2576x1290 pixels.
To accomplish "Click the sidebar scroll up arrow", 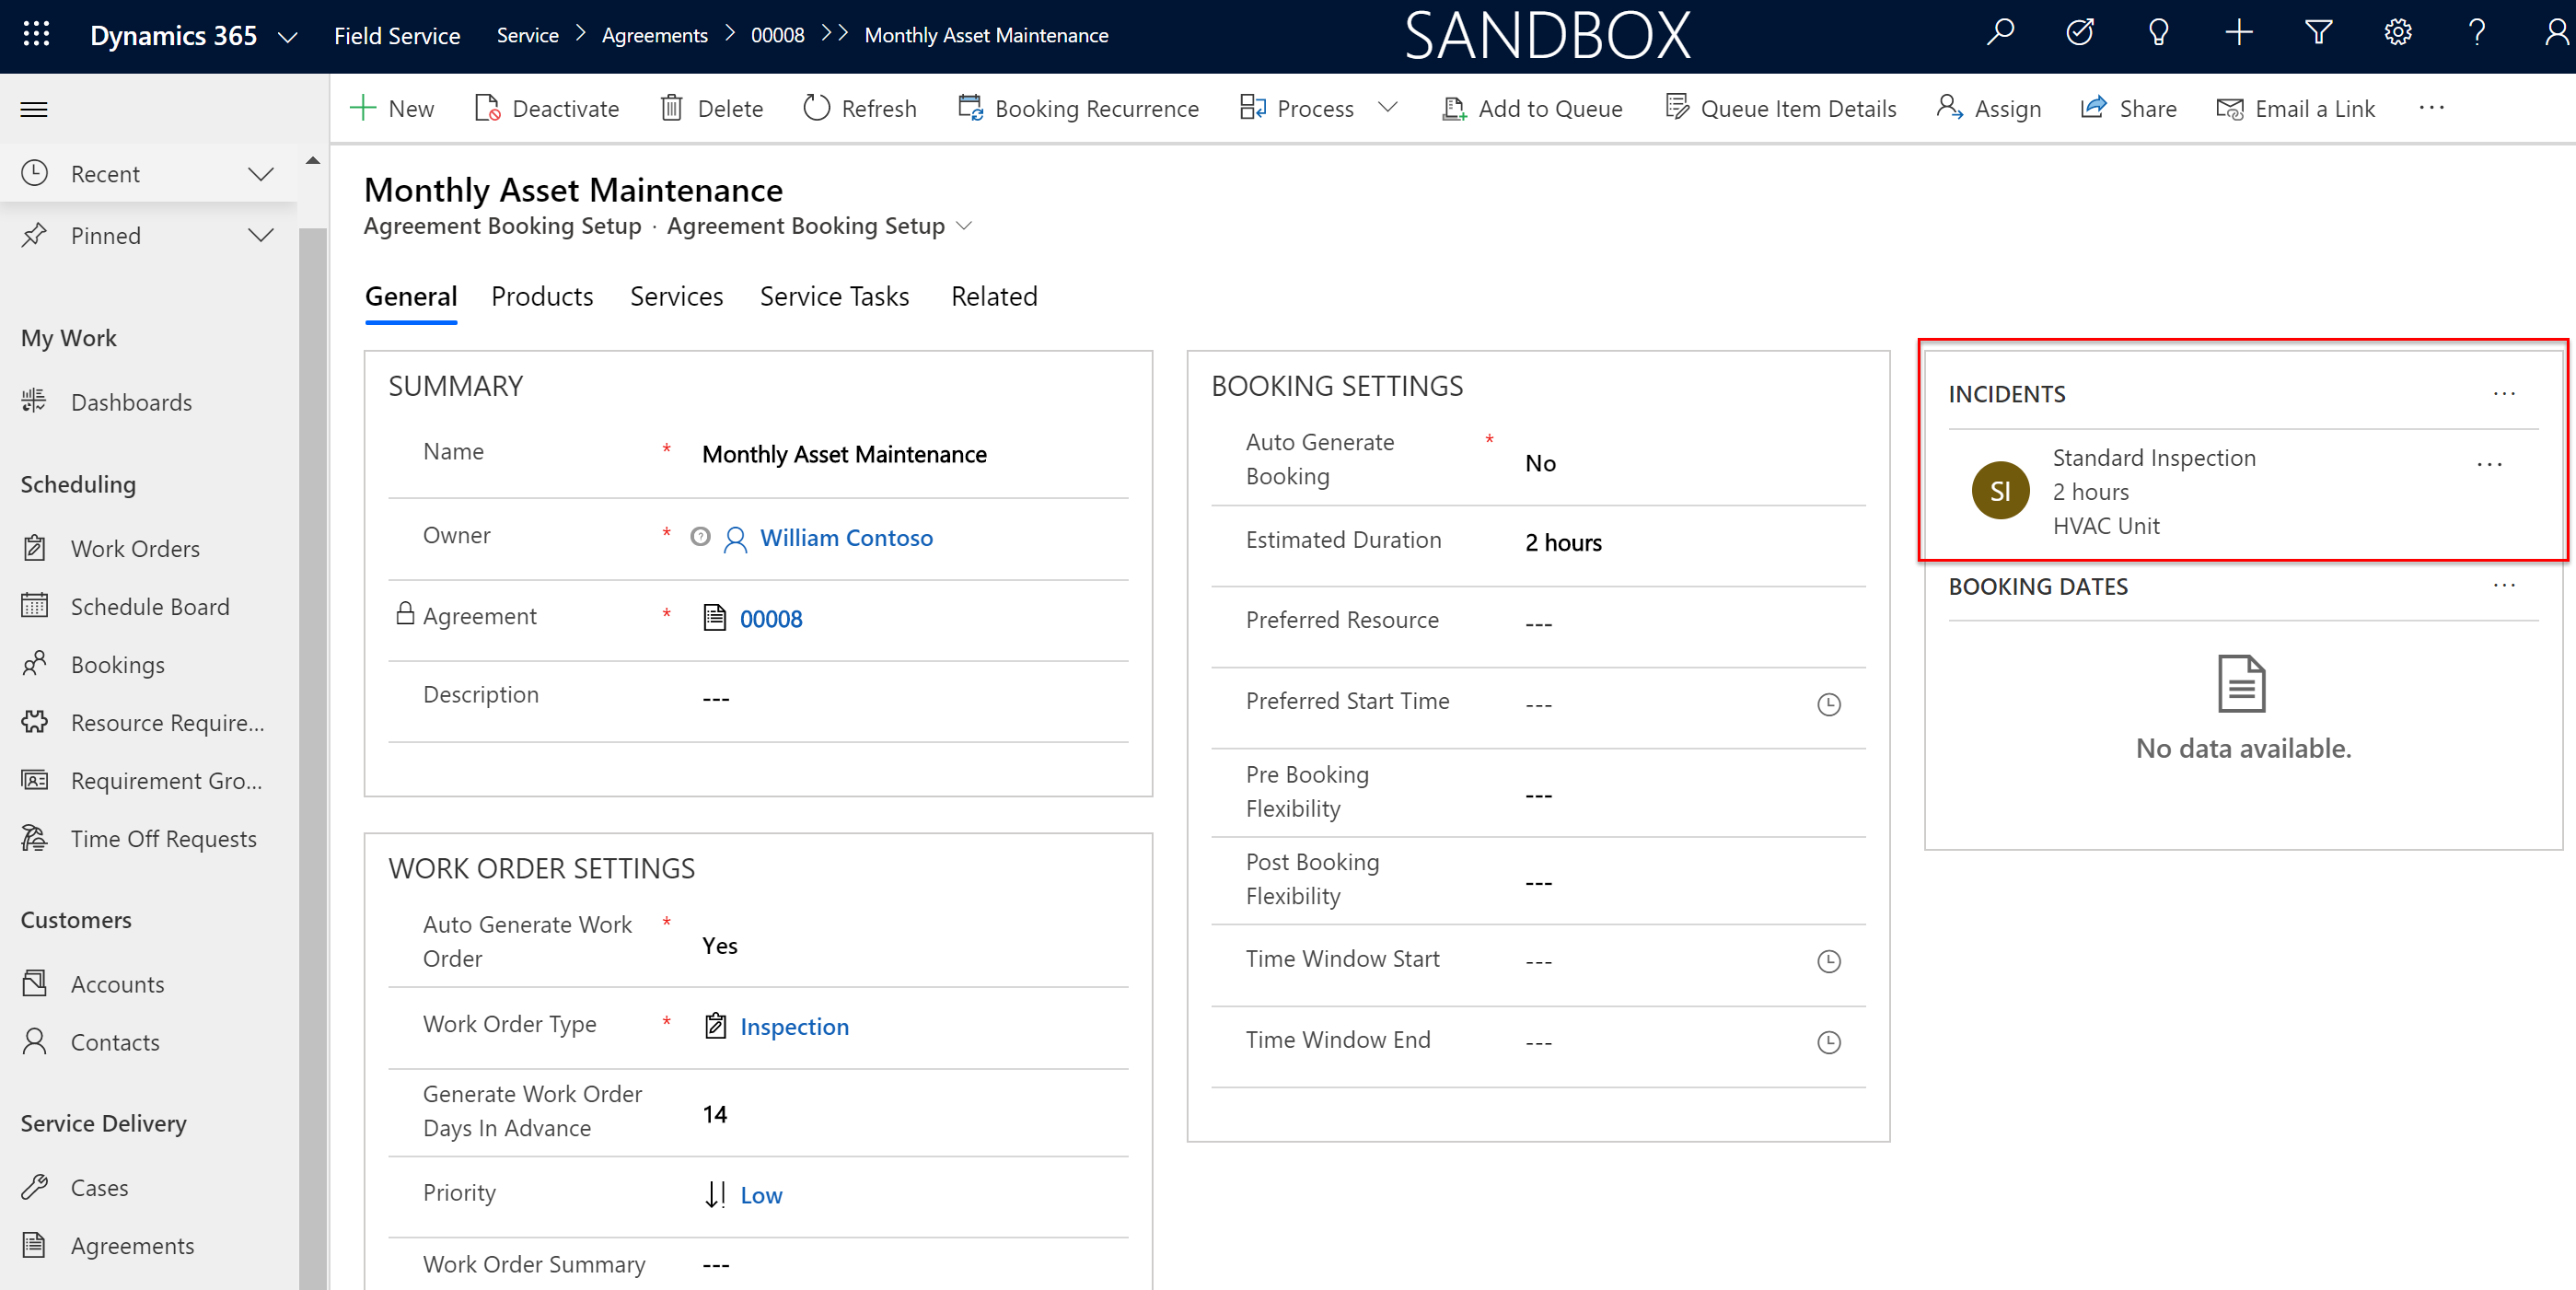I will click(313, 160).
